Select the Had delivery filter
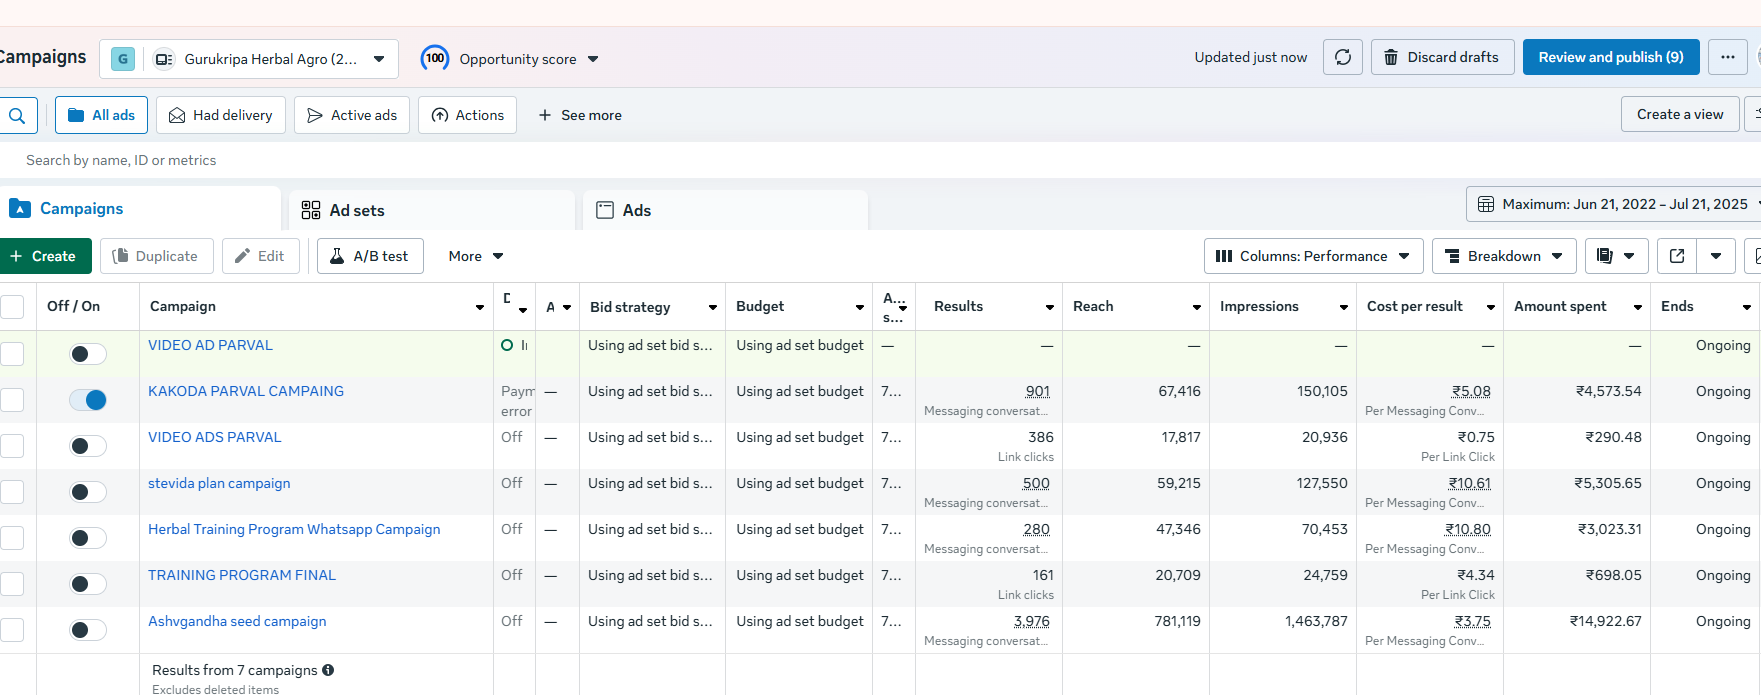The image size is (1761, 695). (220, 116)
